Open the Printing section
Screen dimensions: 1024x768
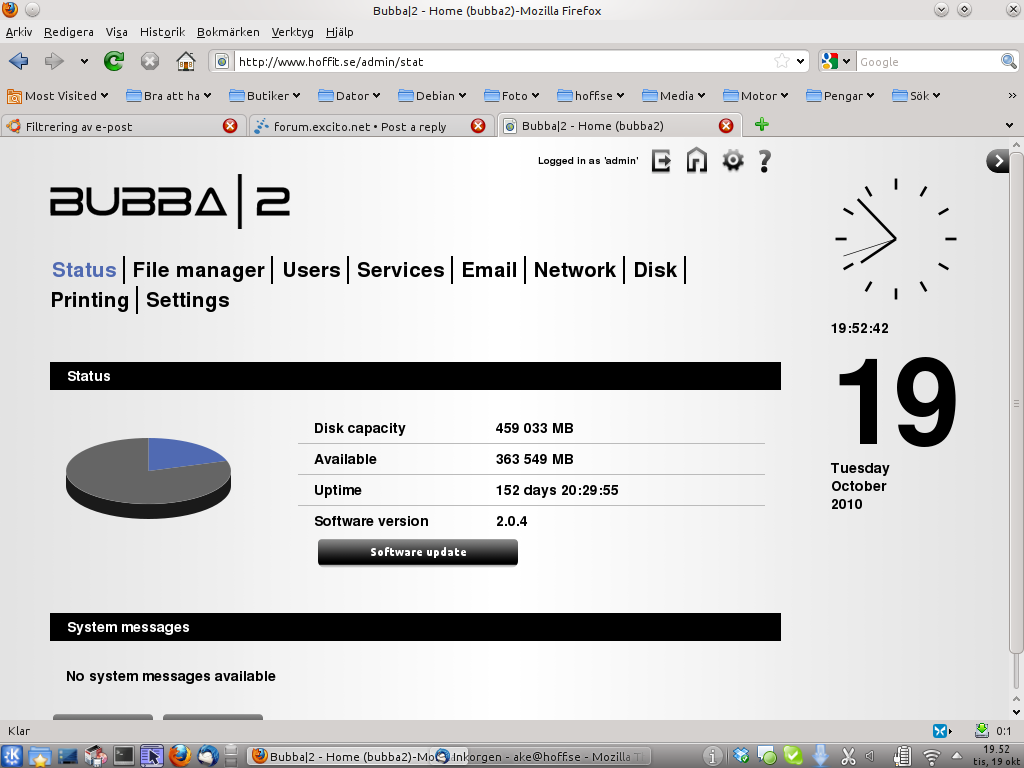point(89,300)
